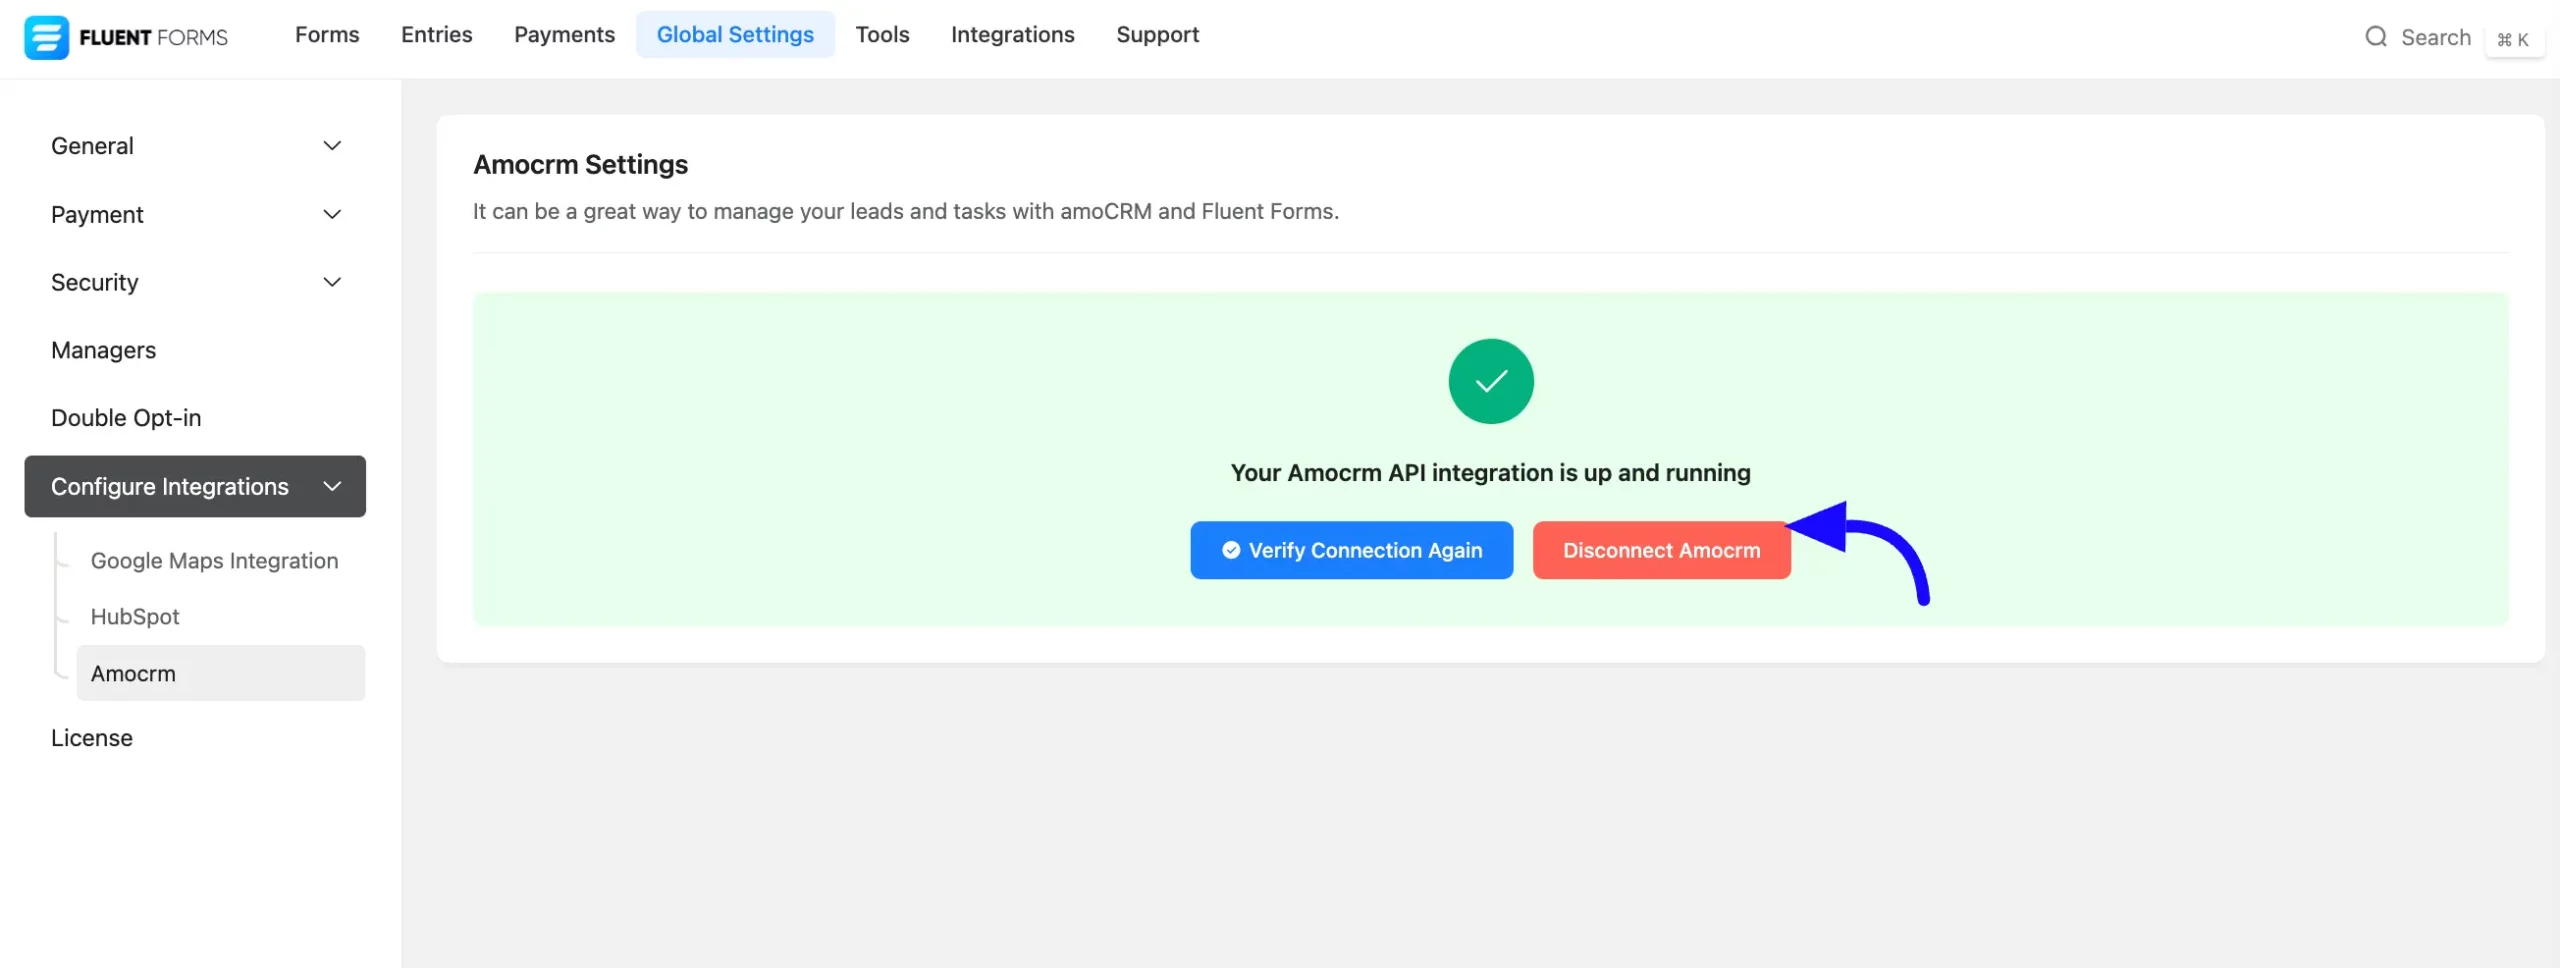Open Google Maps Integration settings
This screenshot has width=2560, height=968.
(214, 561)
